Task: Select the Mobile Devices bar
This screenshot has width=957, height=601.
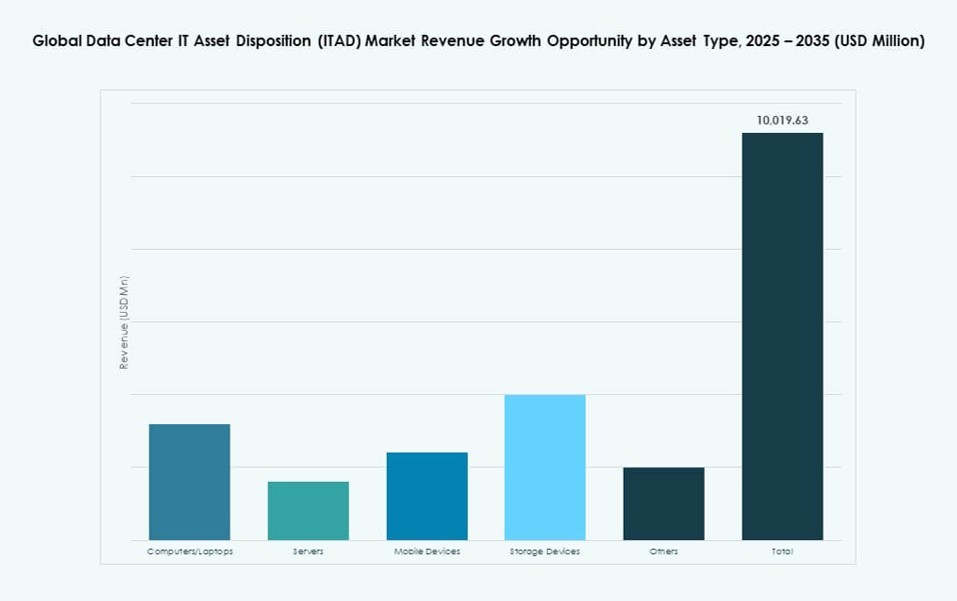Action: 427,495
